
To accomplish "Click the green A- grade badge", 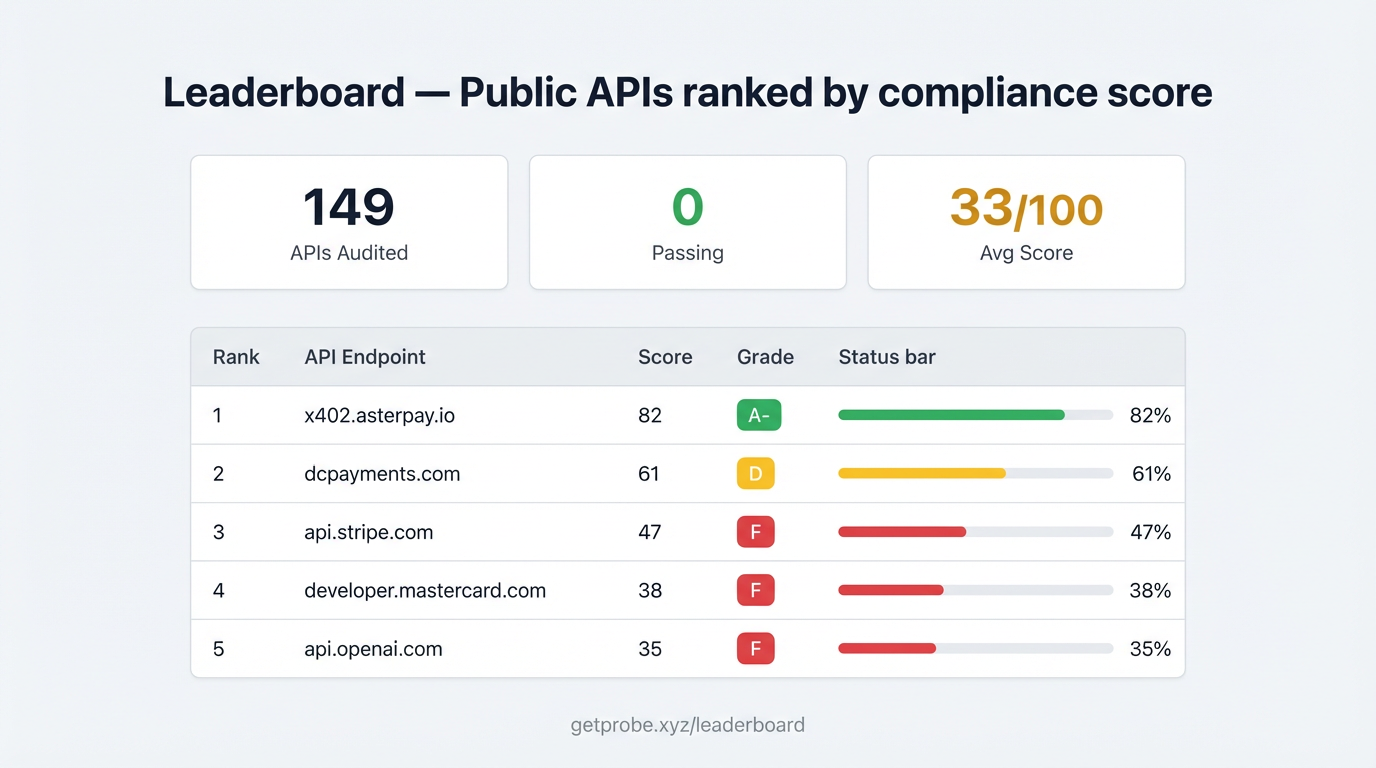I will tap(758, 415).
